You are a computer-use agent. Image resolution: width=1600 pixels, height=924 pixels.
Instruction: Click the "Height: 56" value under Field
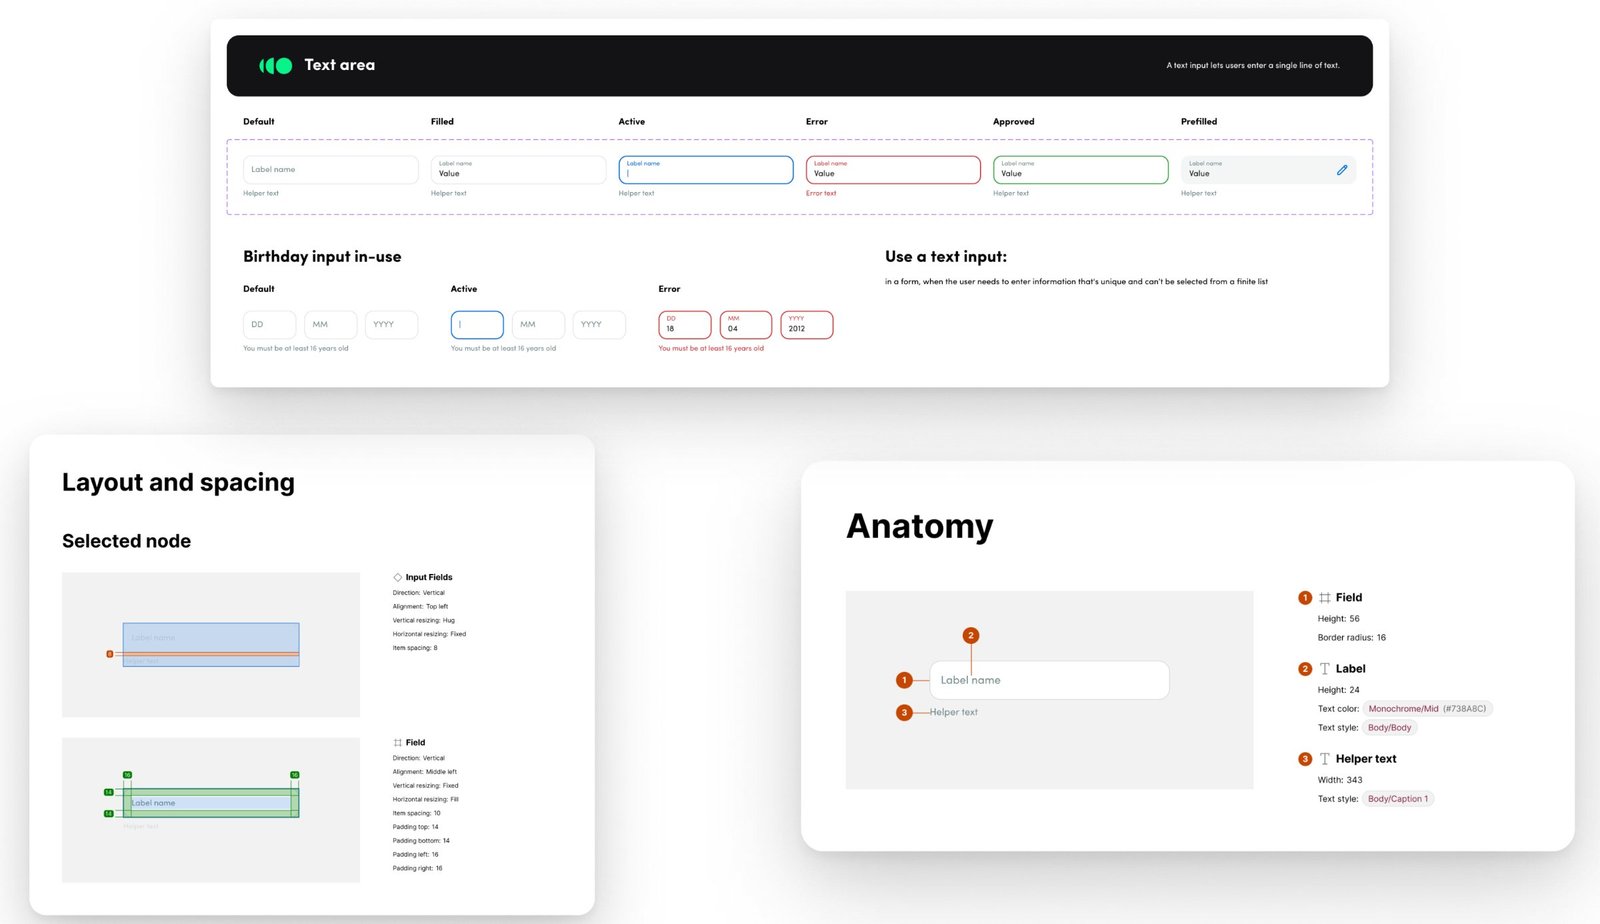point(1339,619)
